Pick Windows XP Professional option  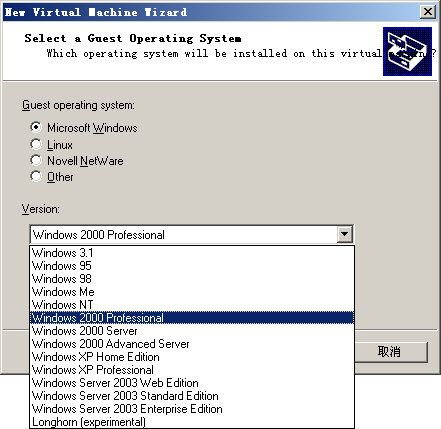click(x=192, y=370)
